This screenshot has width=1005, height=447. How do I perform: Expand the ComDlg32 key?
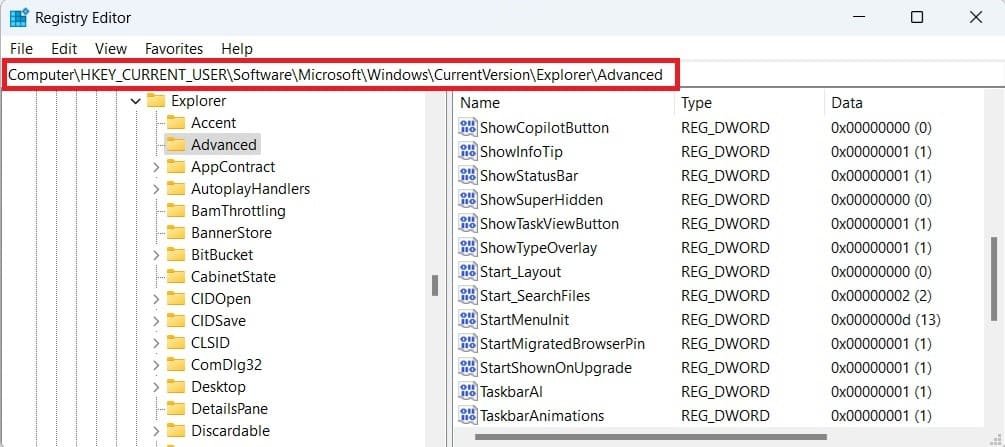pyautogui.click(x=156, y=365)
